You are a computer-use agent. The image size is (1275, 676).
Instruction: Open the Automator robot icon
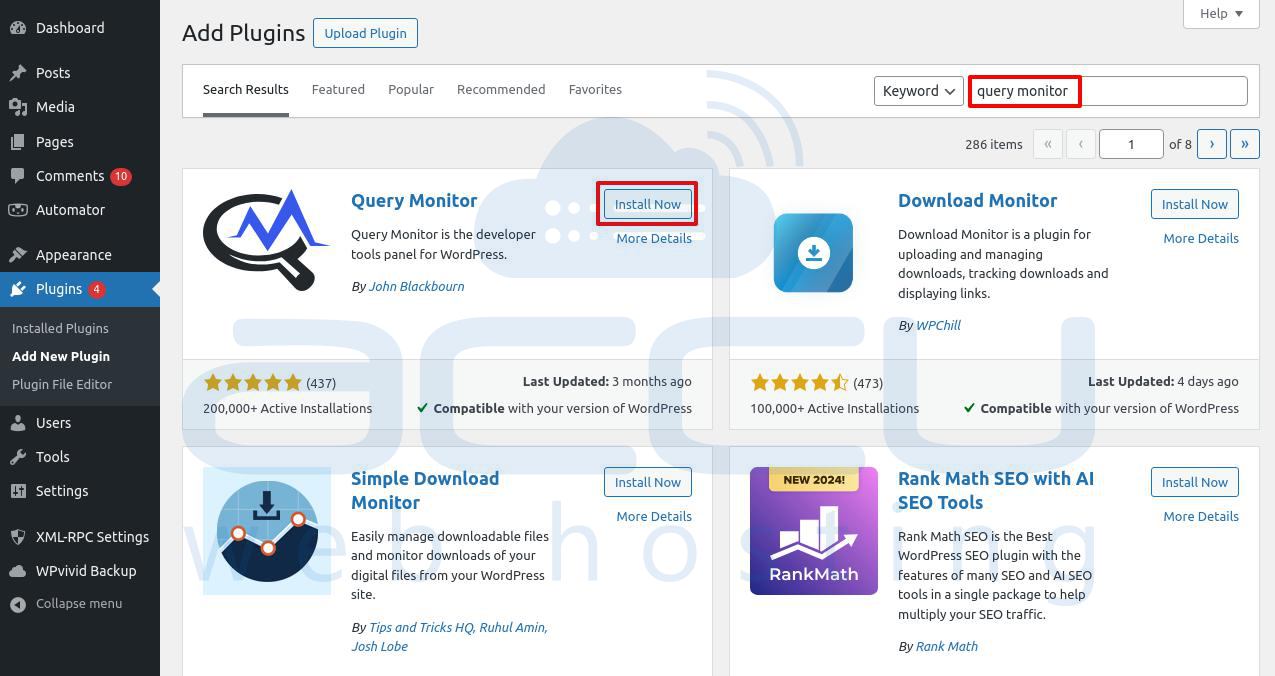coord(18,210)
